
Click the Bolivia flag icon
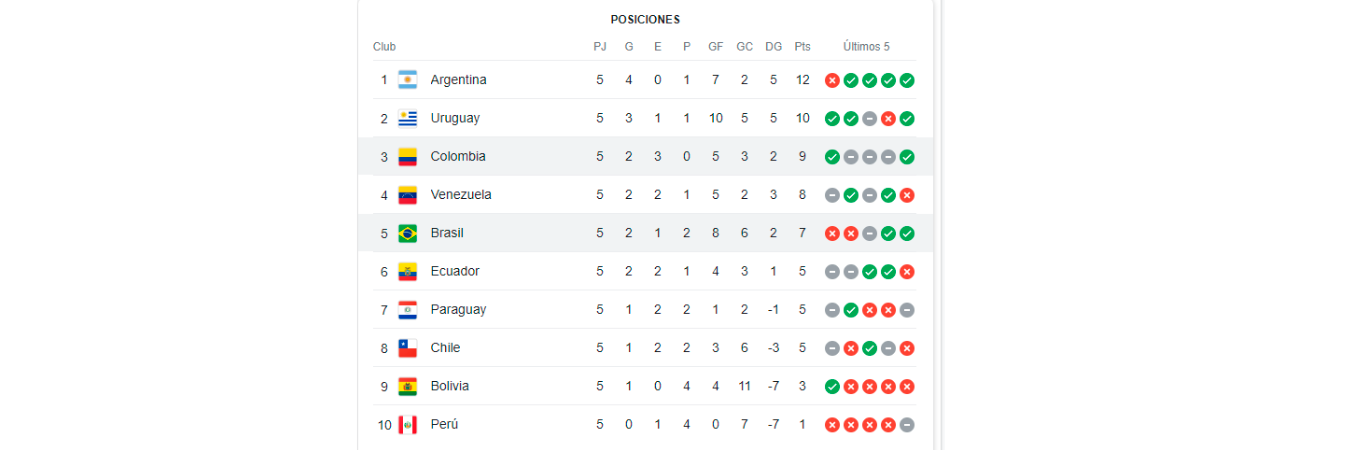tap(407, 386)
